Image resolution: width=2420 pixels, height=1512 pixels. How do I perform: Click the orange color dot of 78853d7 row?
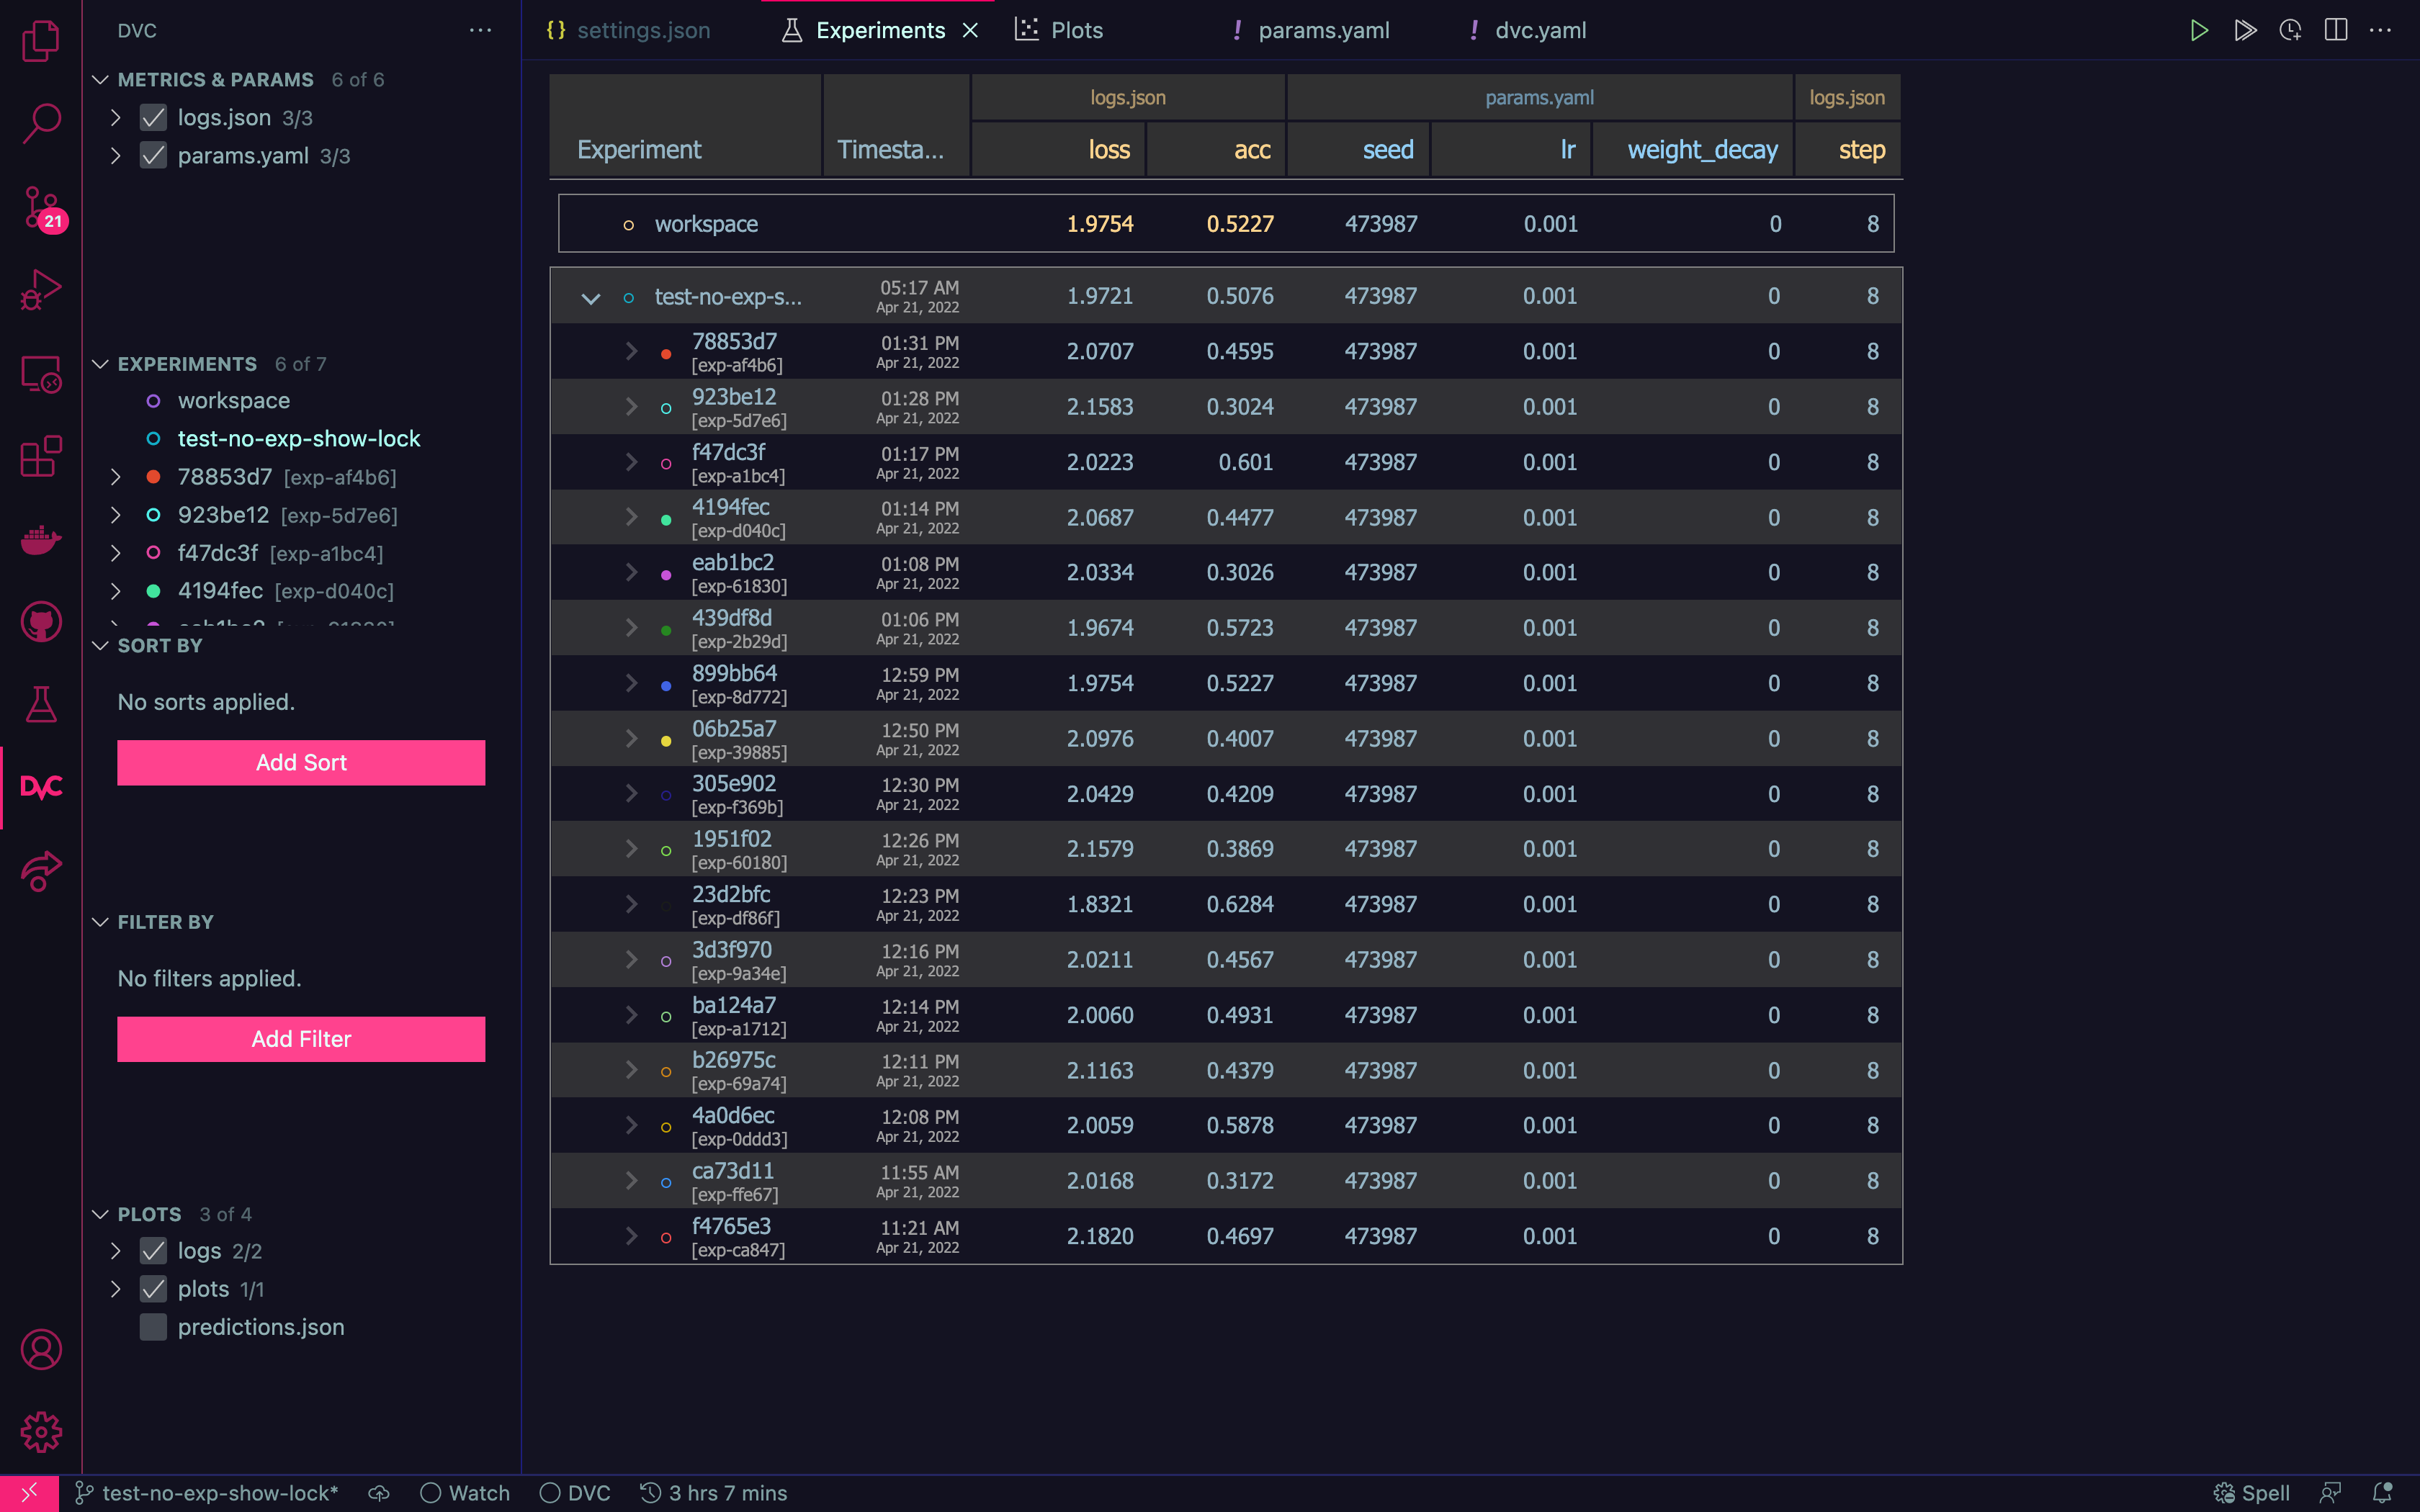[x=666, y=353]
